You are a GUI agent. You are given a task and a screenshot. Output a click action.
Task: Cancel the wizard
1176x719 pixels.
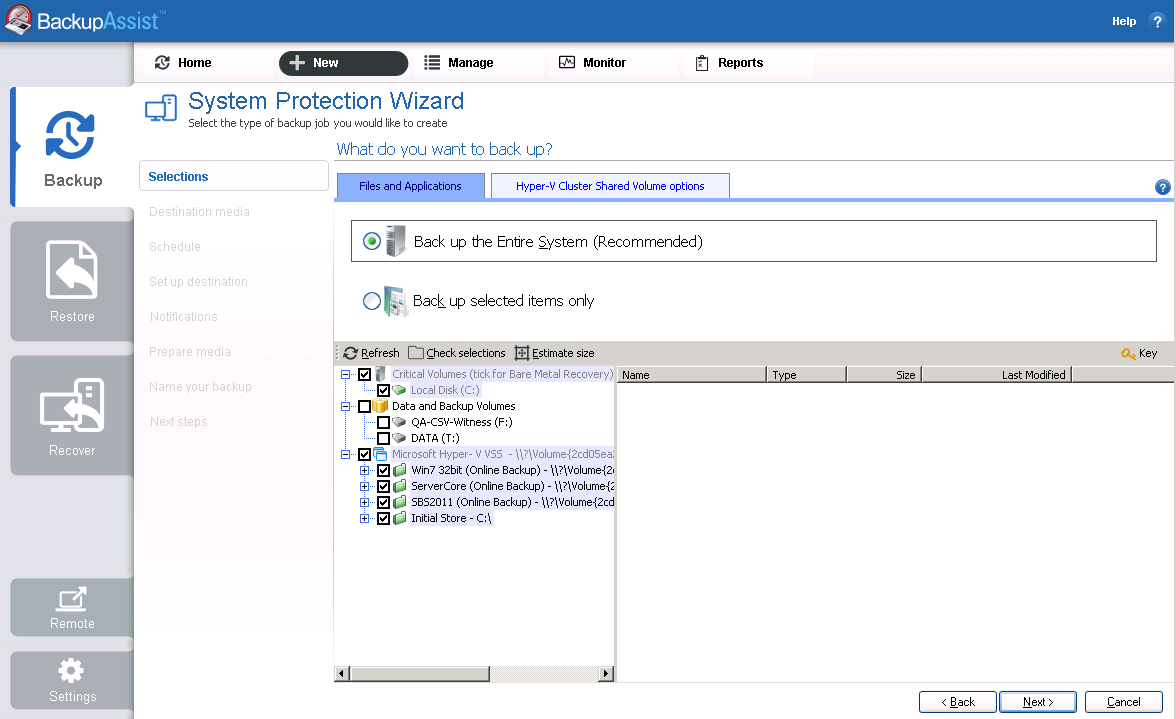tap(1124, 702)
